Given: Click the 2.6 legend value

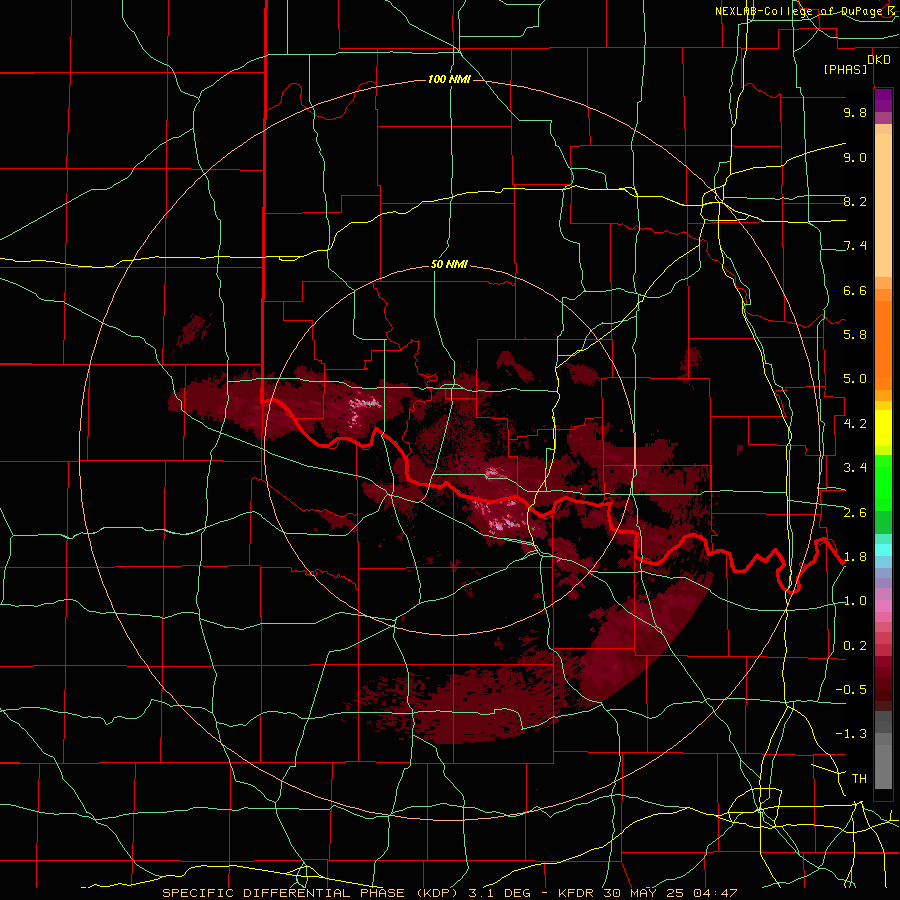Looking at the screenshot, I should 855,513.
